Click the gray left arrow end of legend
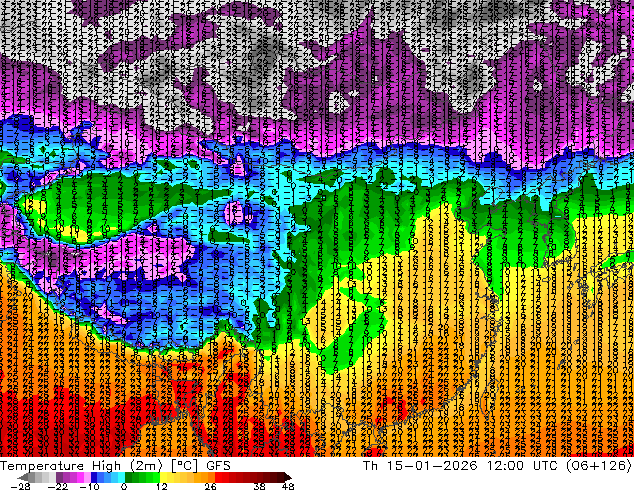Screen dimensions: 634x490 (x=22, y=477)
